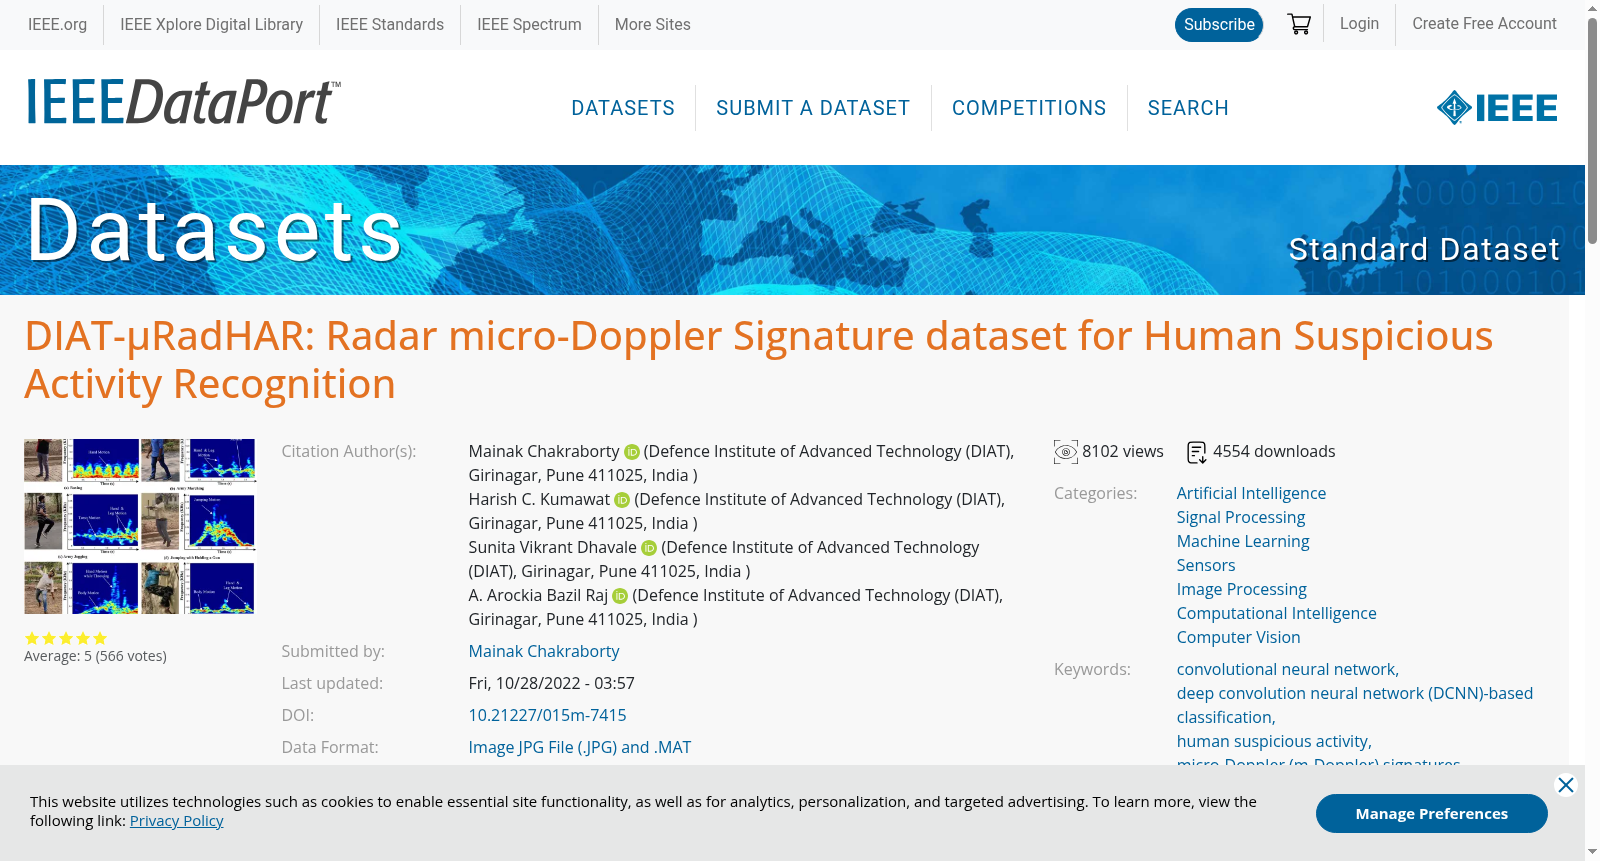Click the 'Average: 5 (566 votes)' text
The height and width of the screenshot is (861, 1600).
(95, 657)
